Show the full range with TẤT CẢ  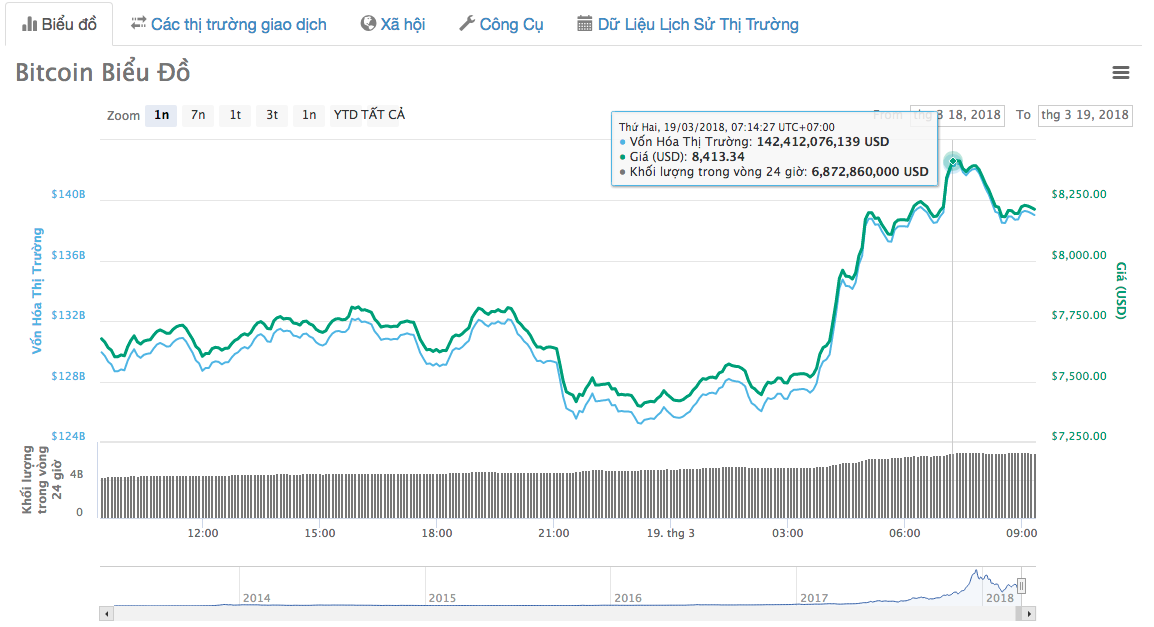click(x=383, y=115)
